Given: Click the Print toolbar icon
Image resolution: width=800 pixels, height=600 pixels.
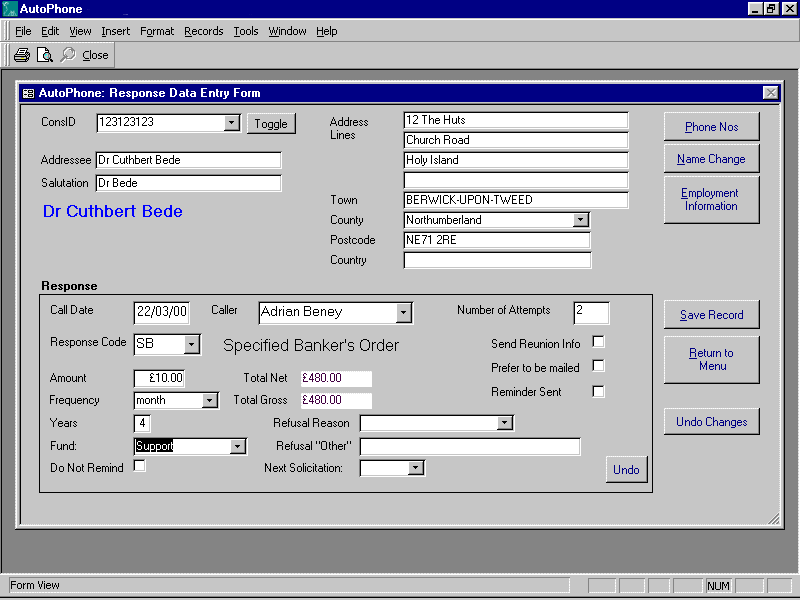Looking at the screenshot, I should 22,55.
